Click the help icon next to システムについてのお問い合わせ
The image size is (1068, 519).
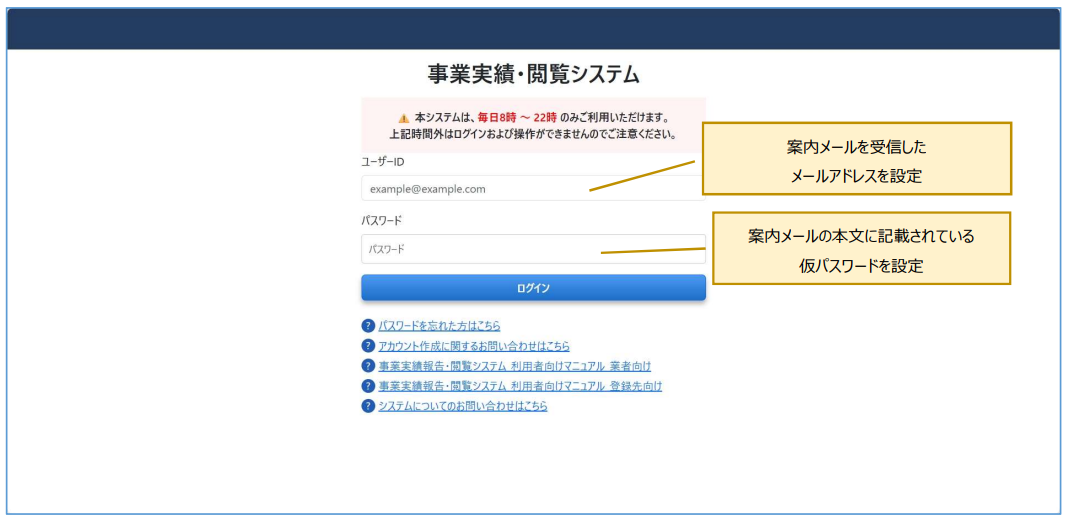coord(368,406)
